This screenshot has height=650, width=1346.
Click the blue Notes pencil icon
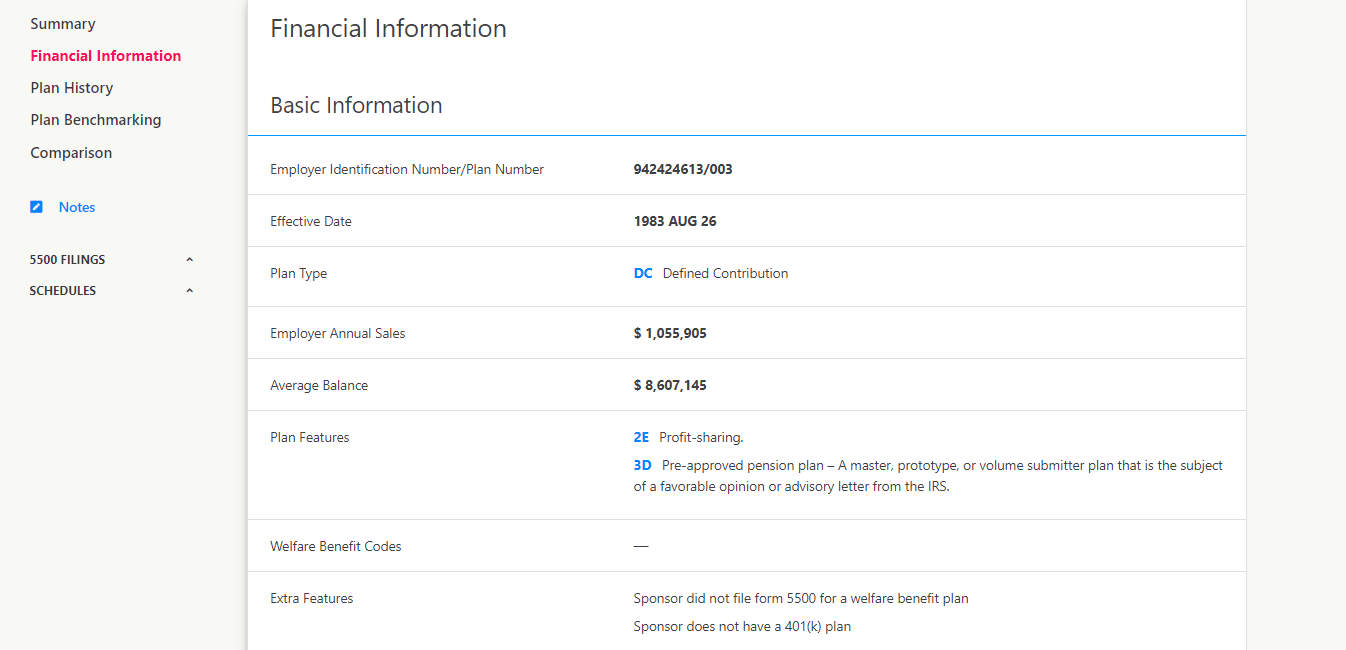[37, 207]
